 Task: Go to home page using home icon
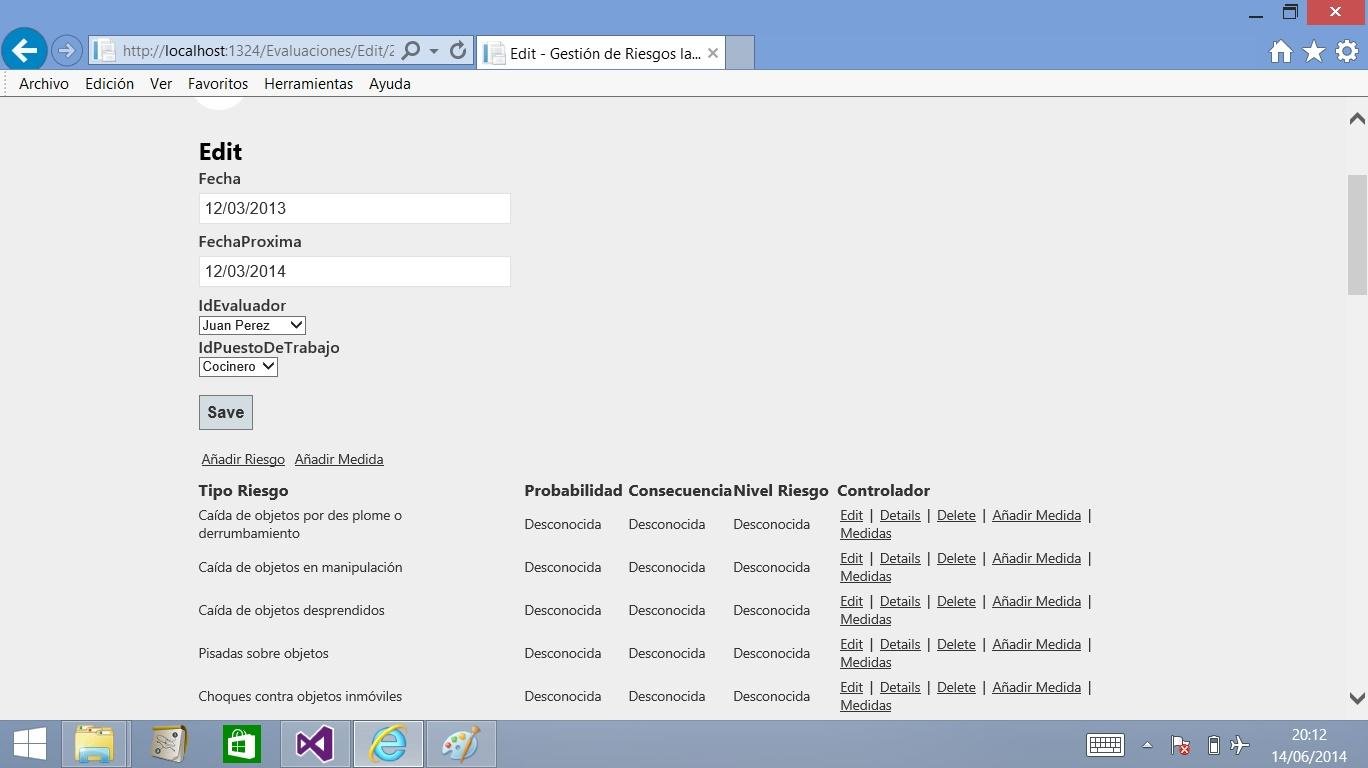pyautogui.click(x=1280, y=51)
